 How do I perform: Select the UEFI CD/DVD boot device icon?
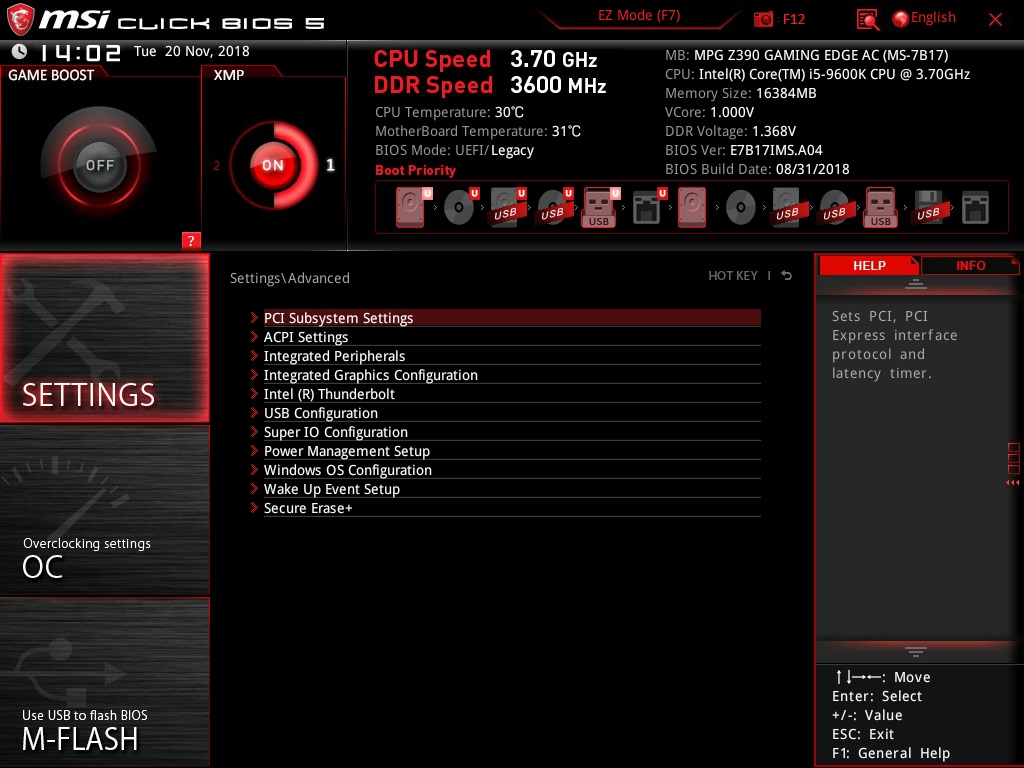click(x=460, y=207)
